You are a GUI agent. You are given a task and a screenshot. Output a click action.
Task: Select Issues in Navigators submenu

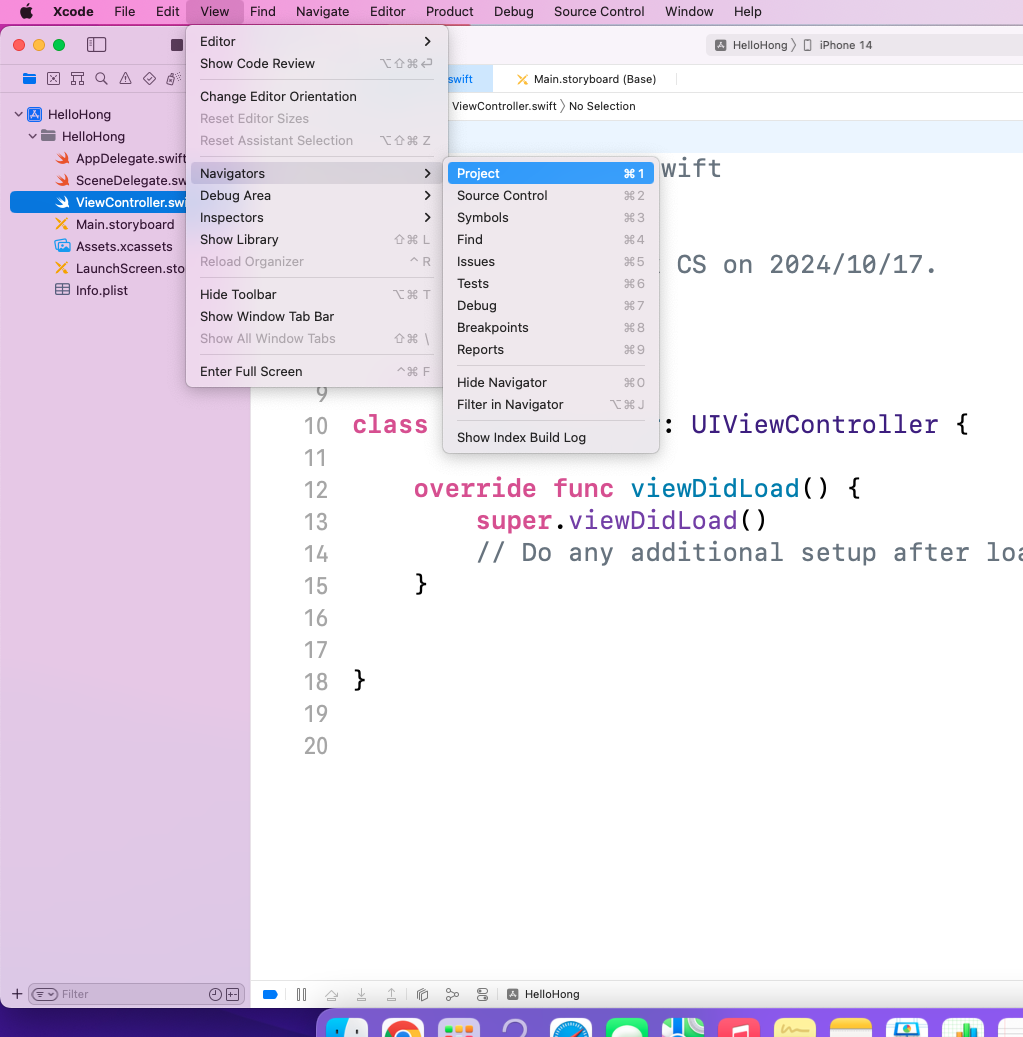click(x=550, y=261)
